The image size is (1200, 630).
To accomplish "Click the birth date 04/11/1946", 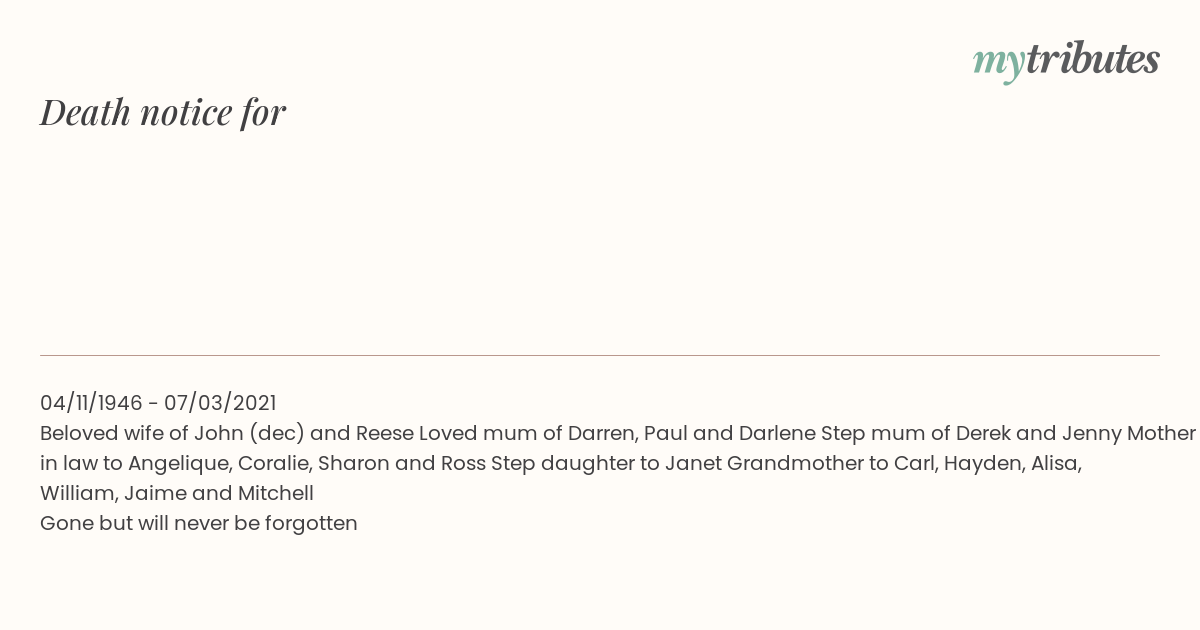I will coord(91,403).
